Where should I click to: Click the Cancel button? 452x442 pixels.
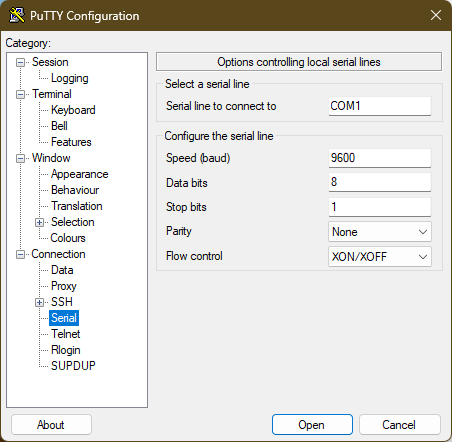[x=399, y=425]
